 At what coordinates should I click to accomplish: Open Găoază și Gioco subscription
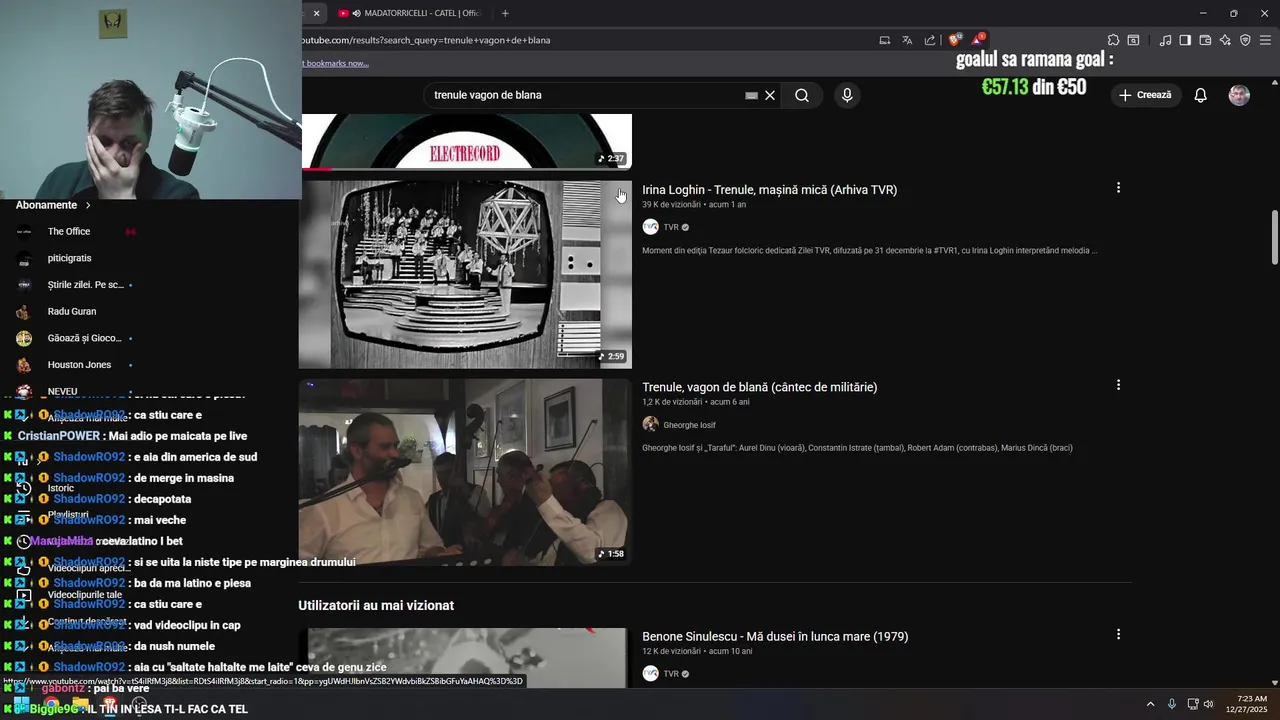point(75,338)
